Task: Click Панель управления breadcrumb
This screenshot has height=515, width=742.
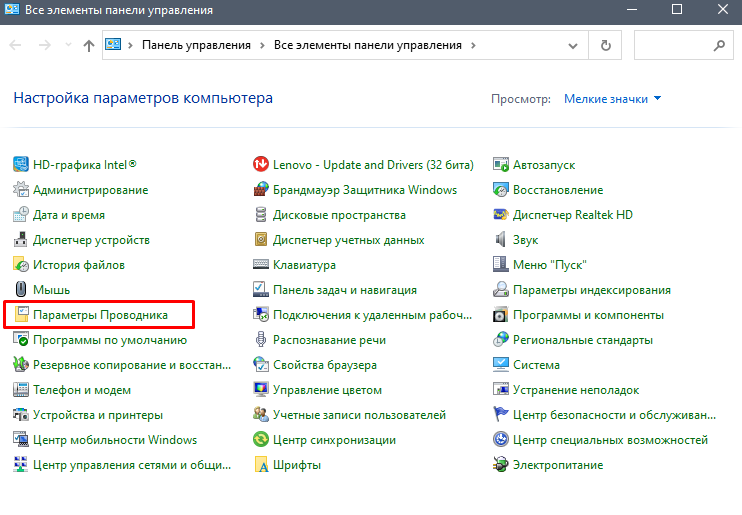Action: [196, 45]
